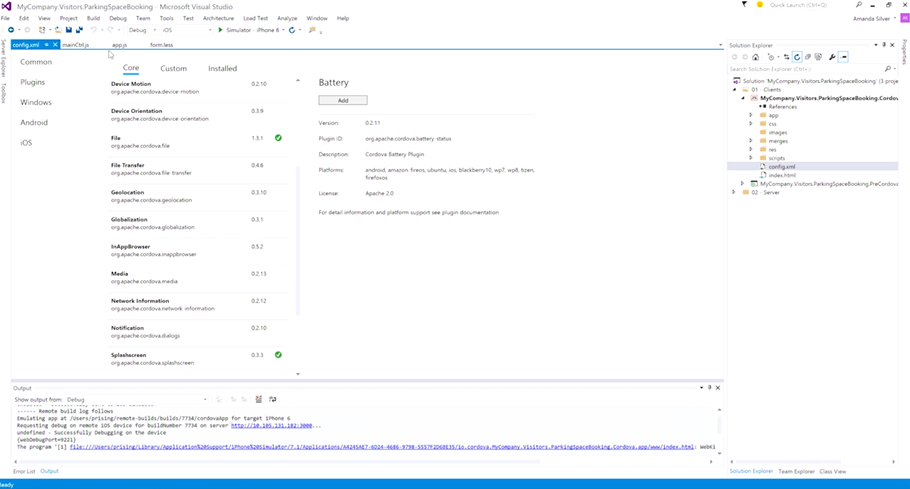Click the Clear All icon in Output panel
Screen dimensions: 910x489
[x=258, y=399]
